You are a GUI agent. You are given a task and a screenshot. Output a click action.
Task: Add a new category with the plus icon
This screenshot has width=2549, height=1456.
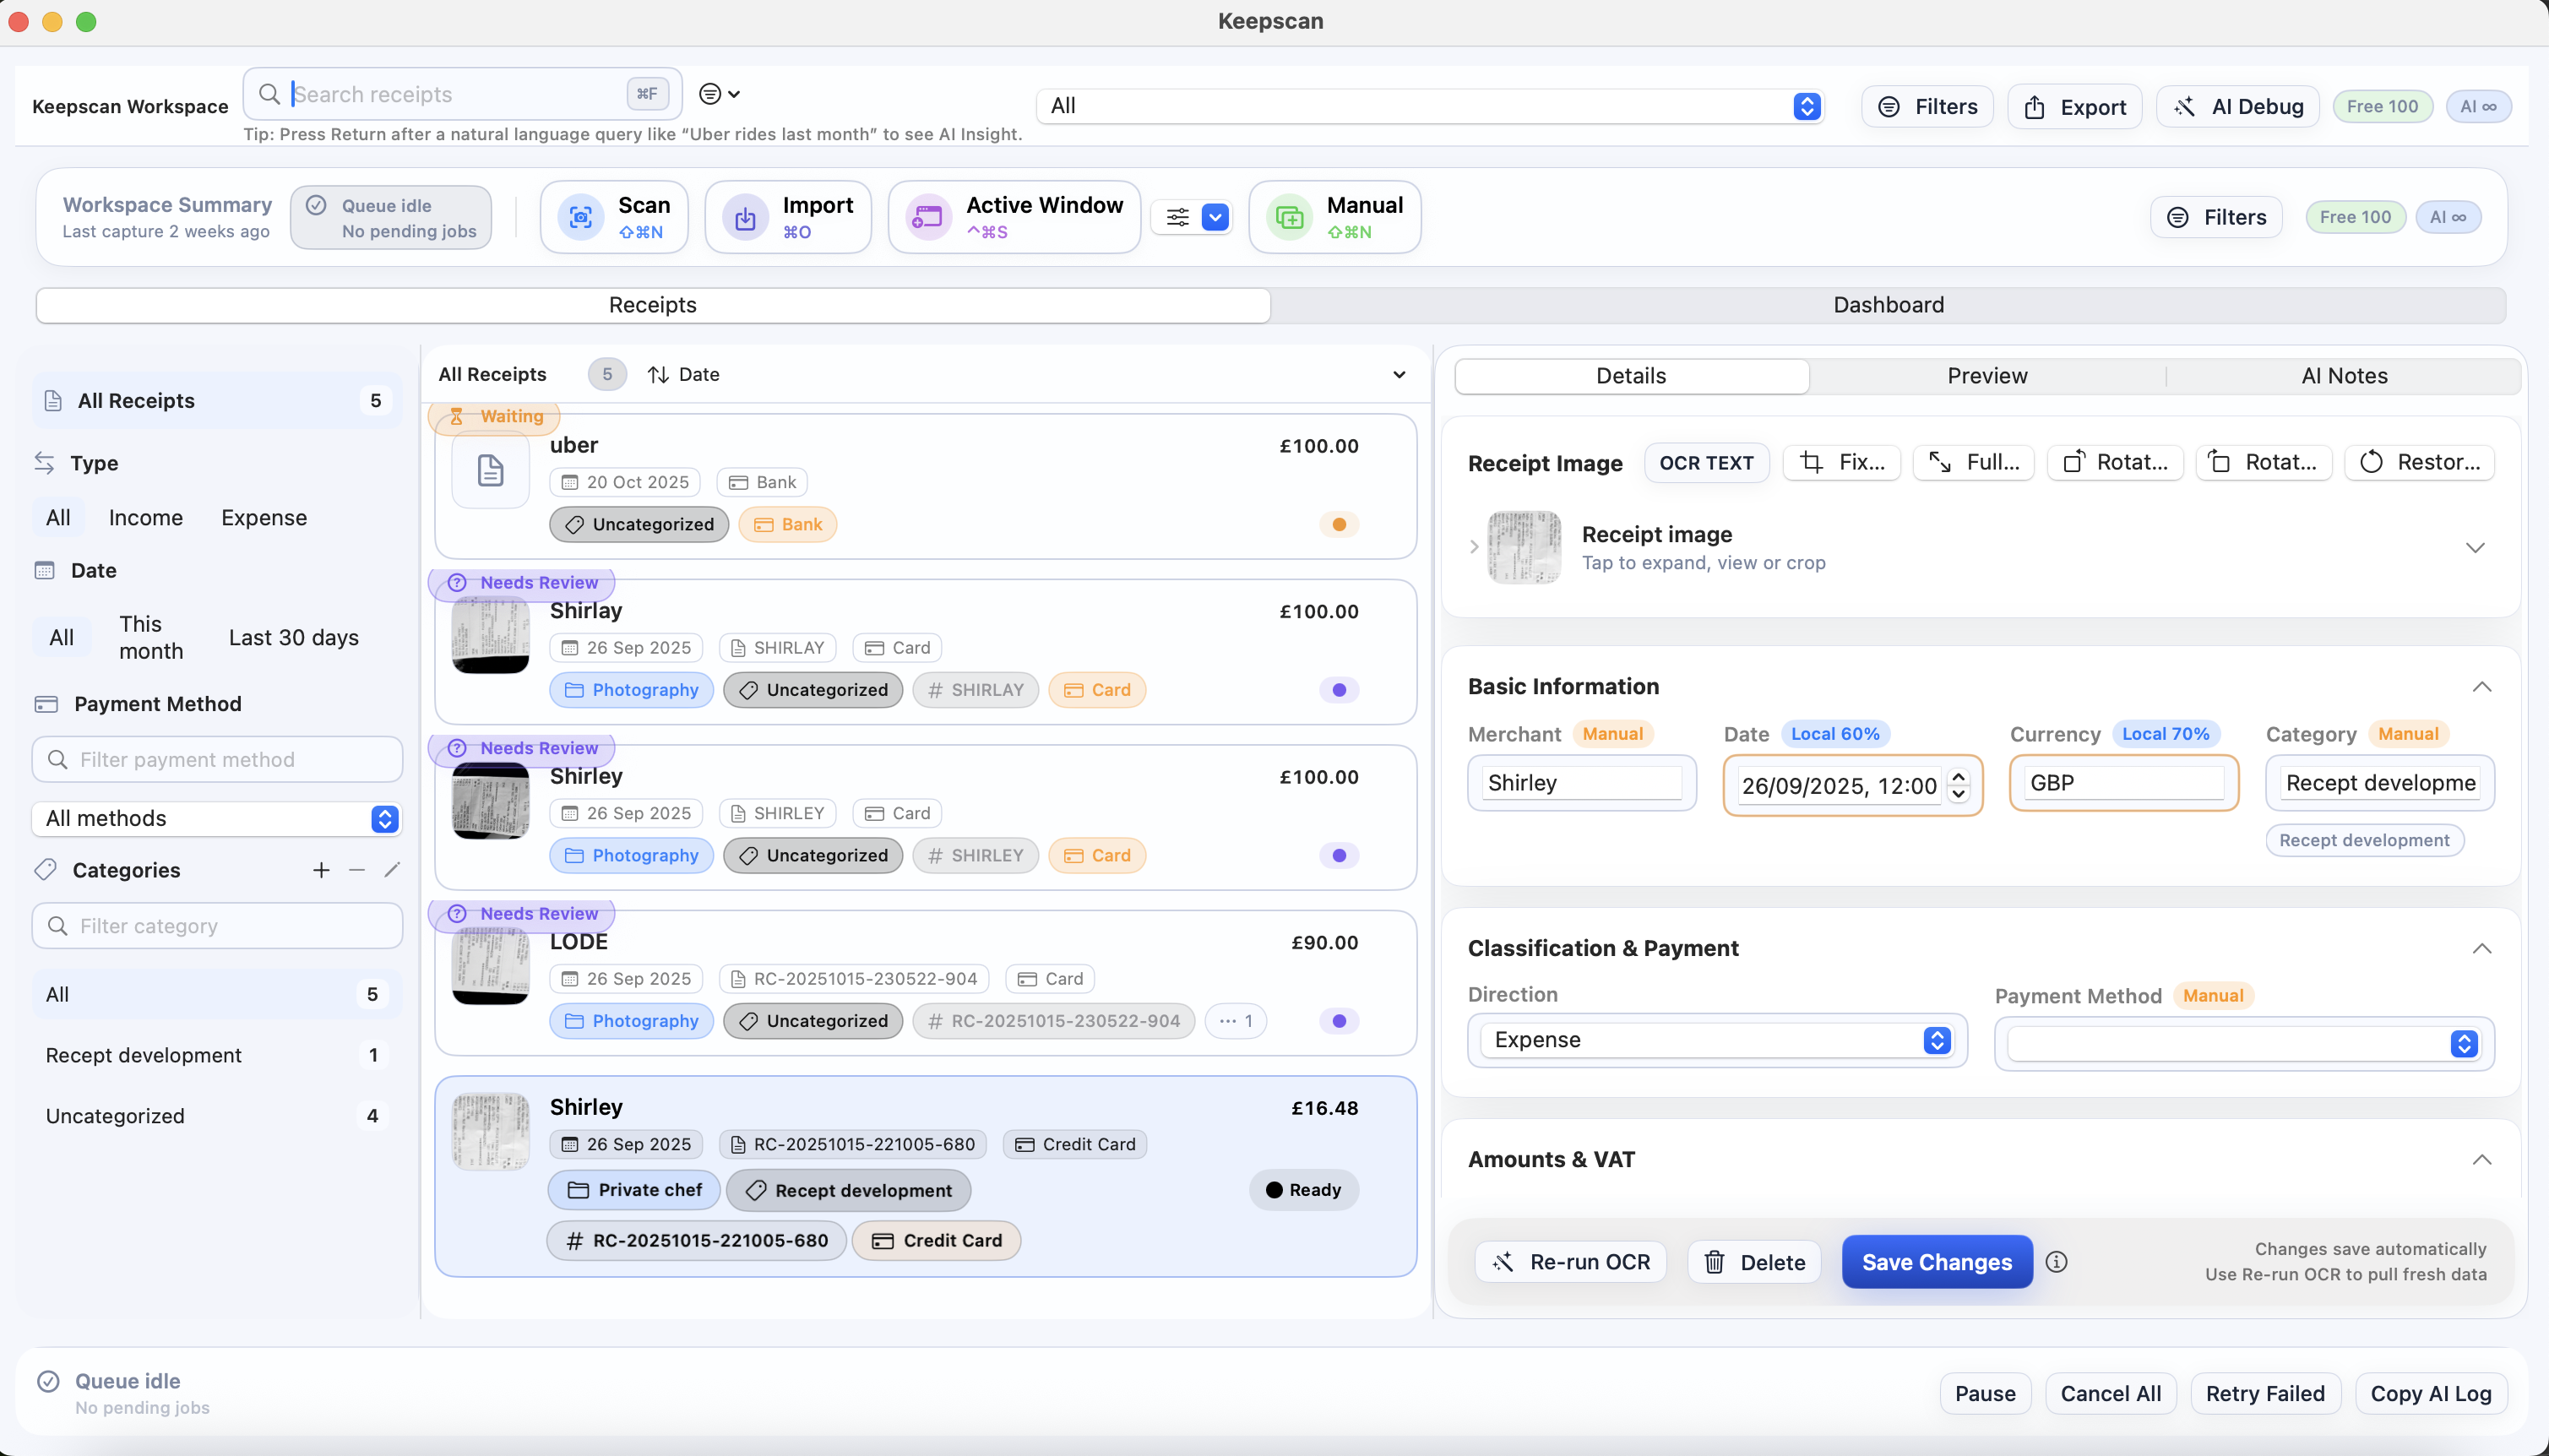(x=320, y=869)
